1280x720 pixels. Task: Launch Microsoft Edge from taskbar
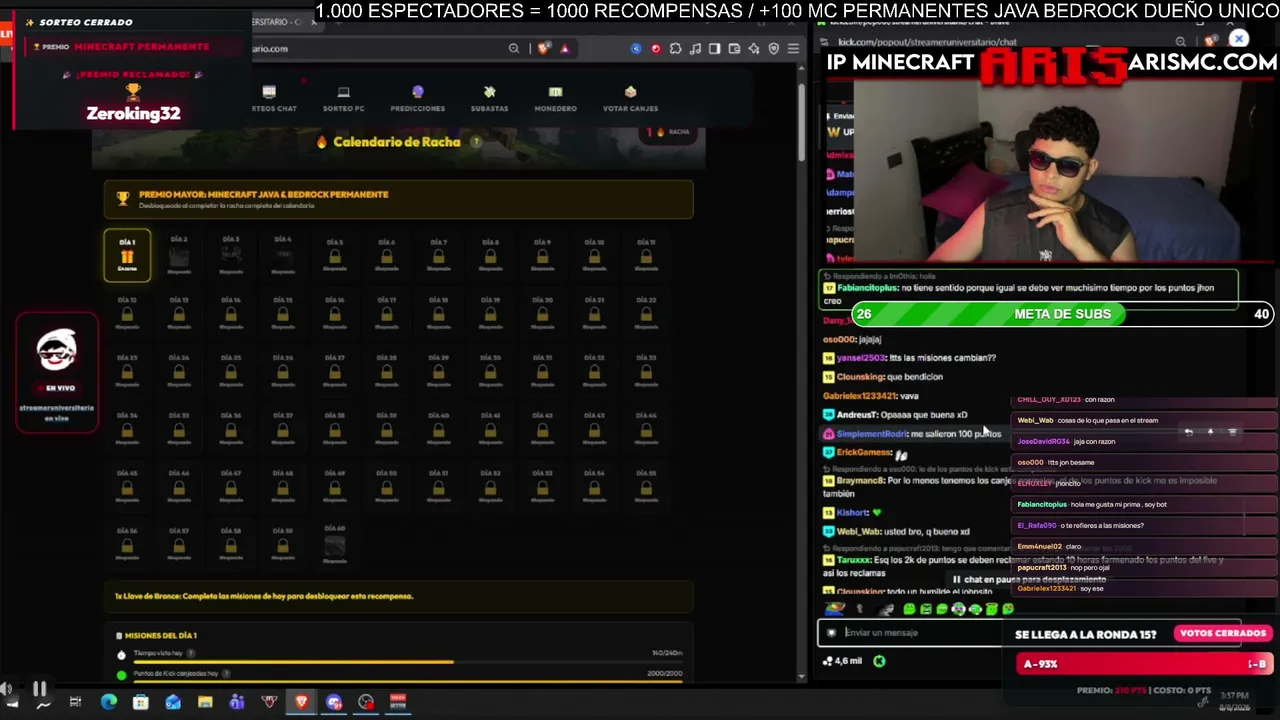(108, 702)
